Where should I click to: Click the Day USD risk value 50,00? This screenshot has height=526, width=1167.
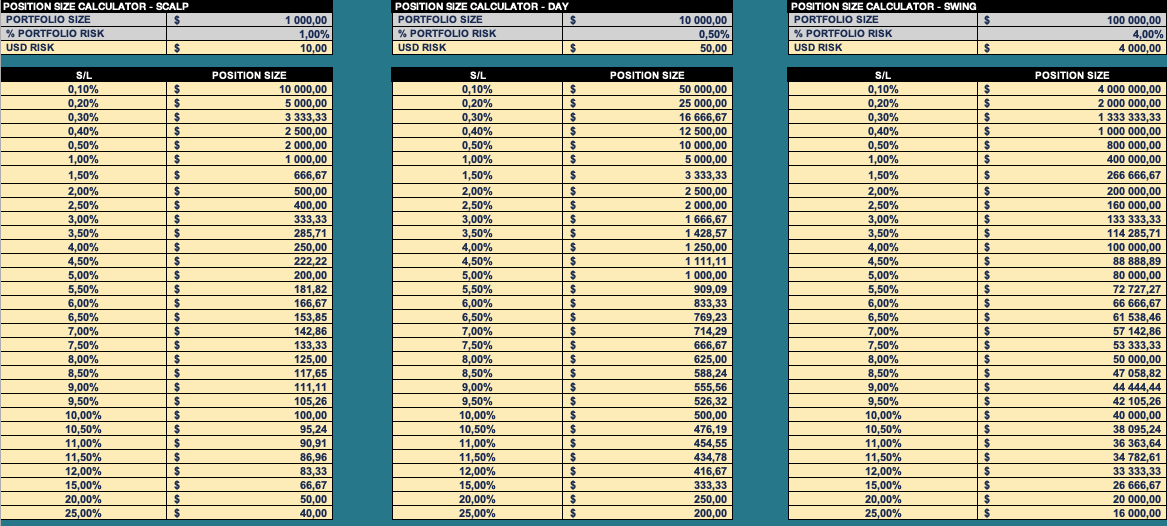(648, 48)
